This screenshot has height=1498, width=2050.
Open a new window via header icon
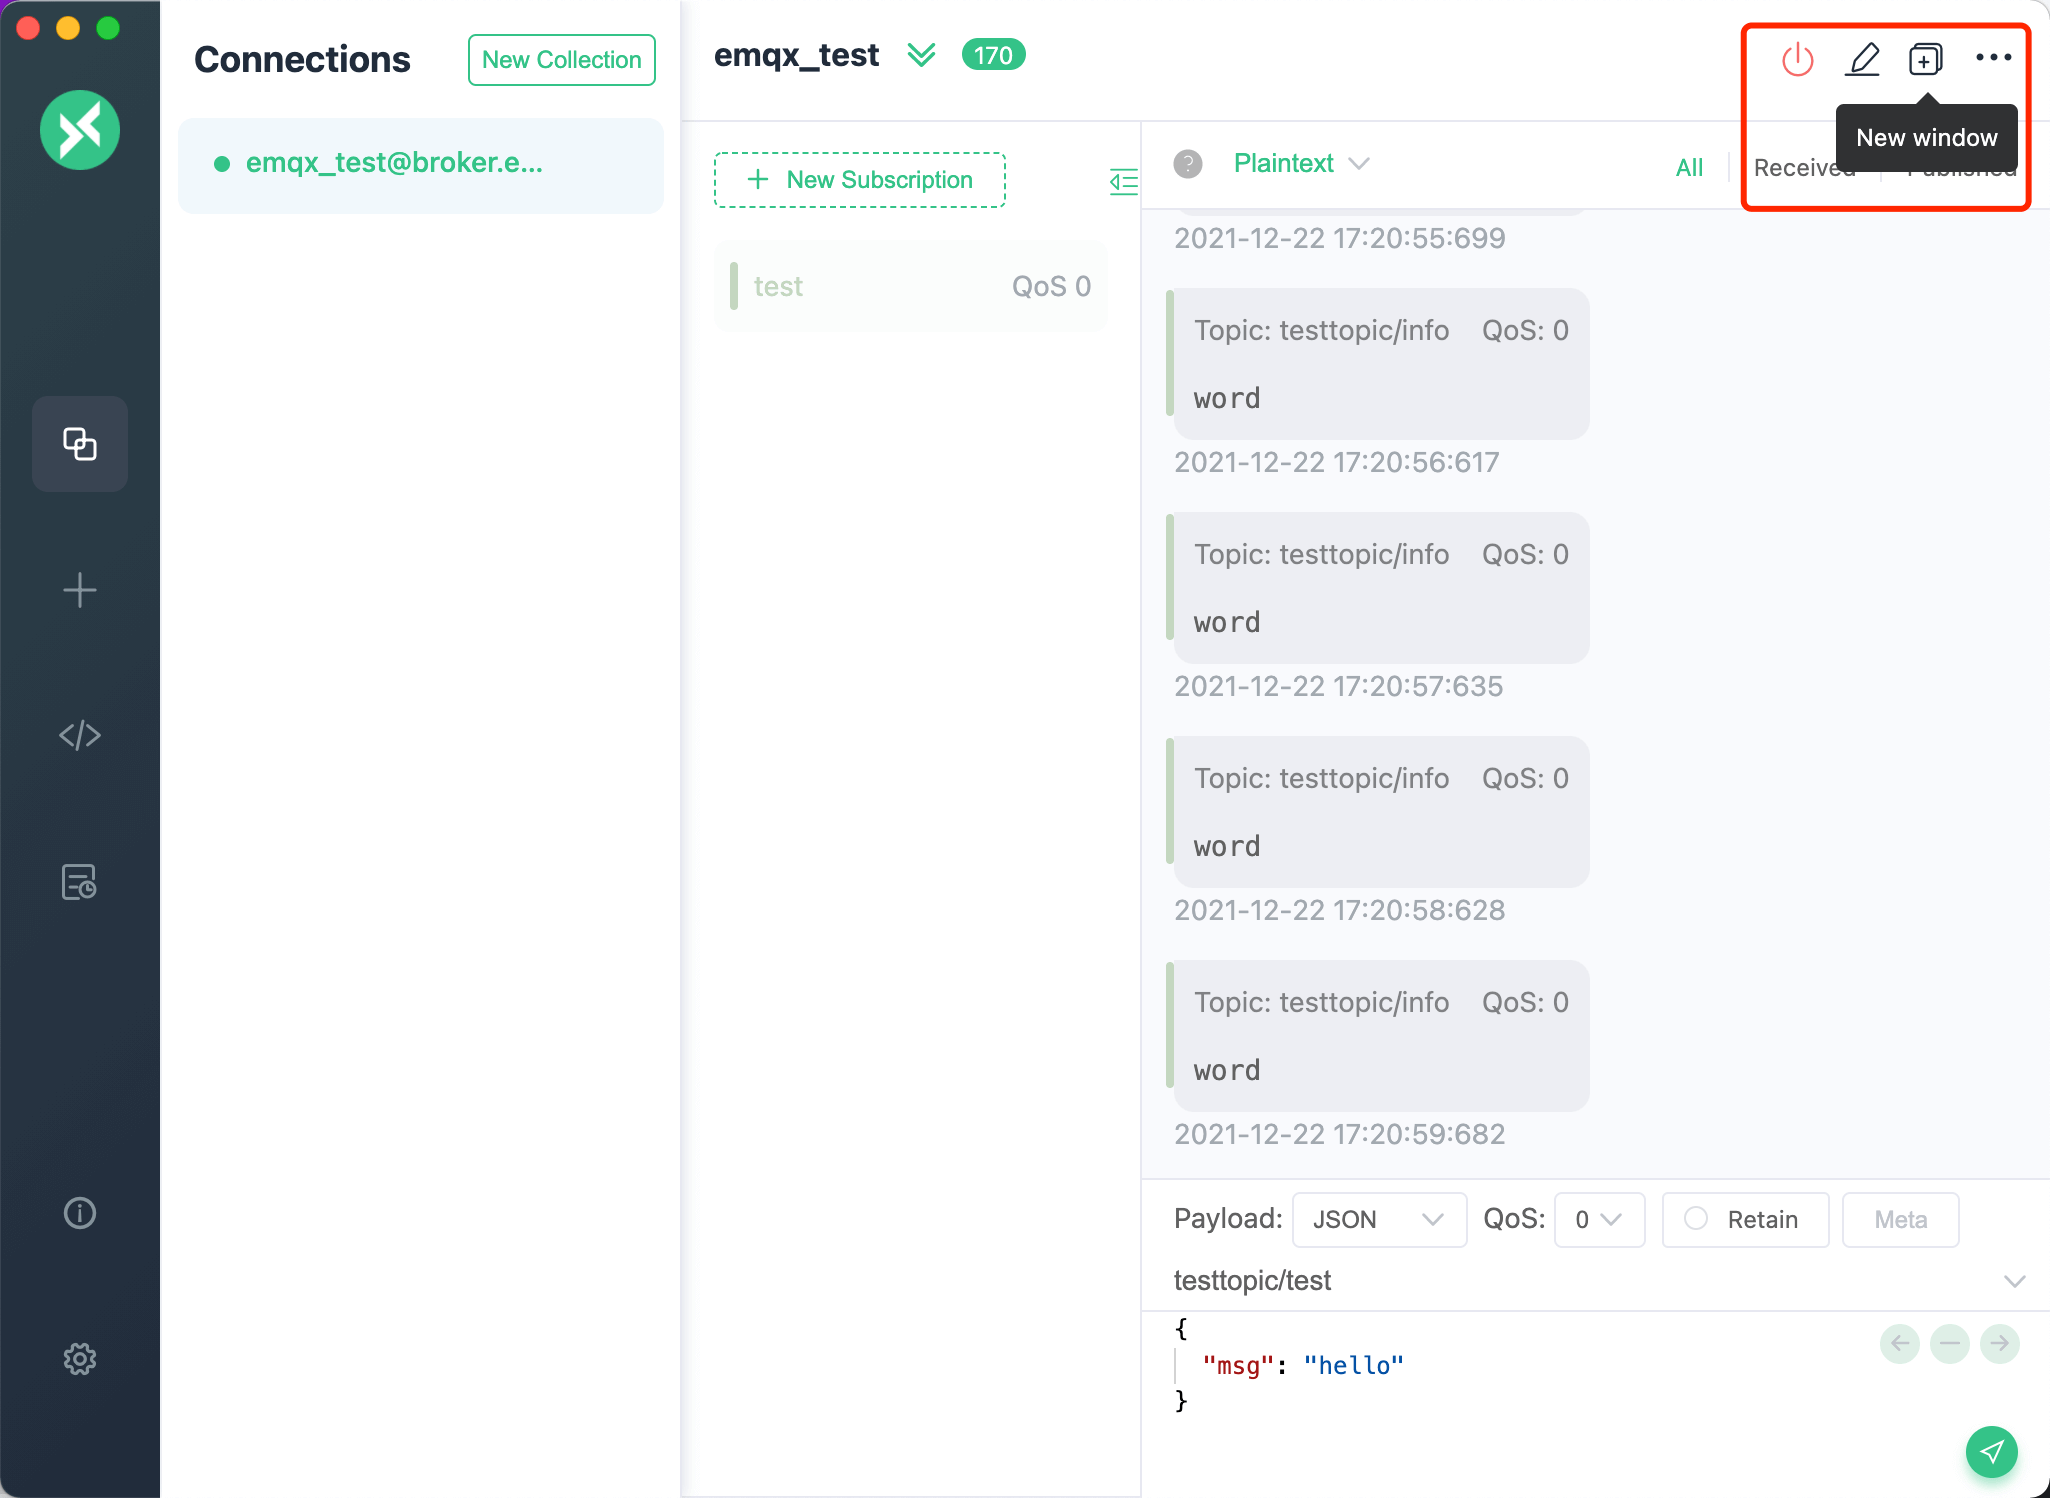(x=1925, y=59)
